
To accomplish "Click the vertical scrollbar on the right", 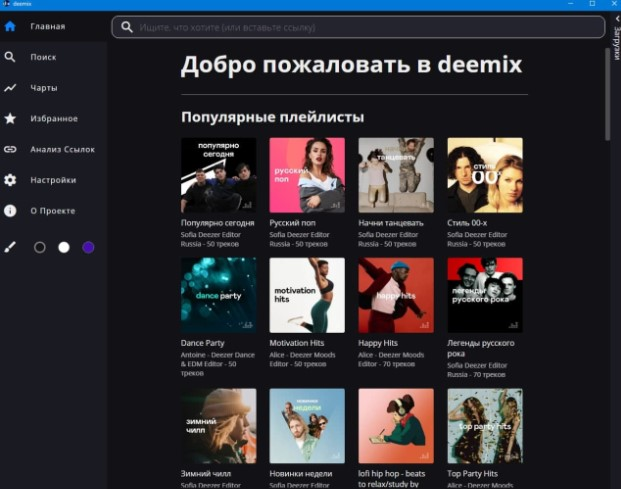I will [x=606, y=95].
